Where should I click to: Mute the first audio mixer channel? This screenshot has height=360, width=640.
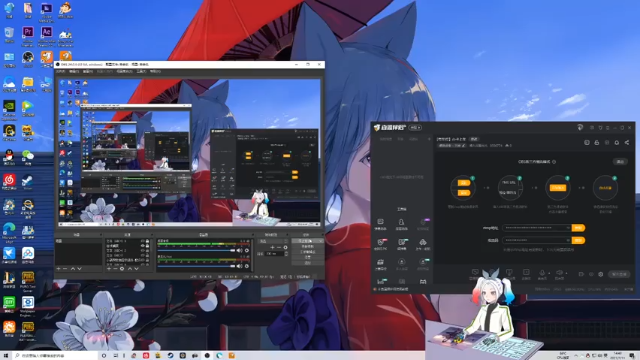[240, 250]
